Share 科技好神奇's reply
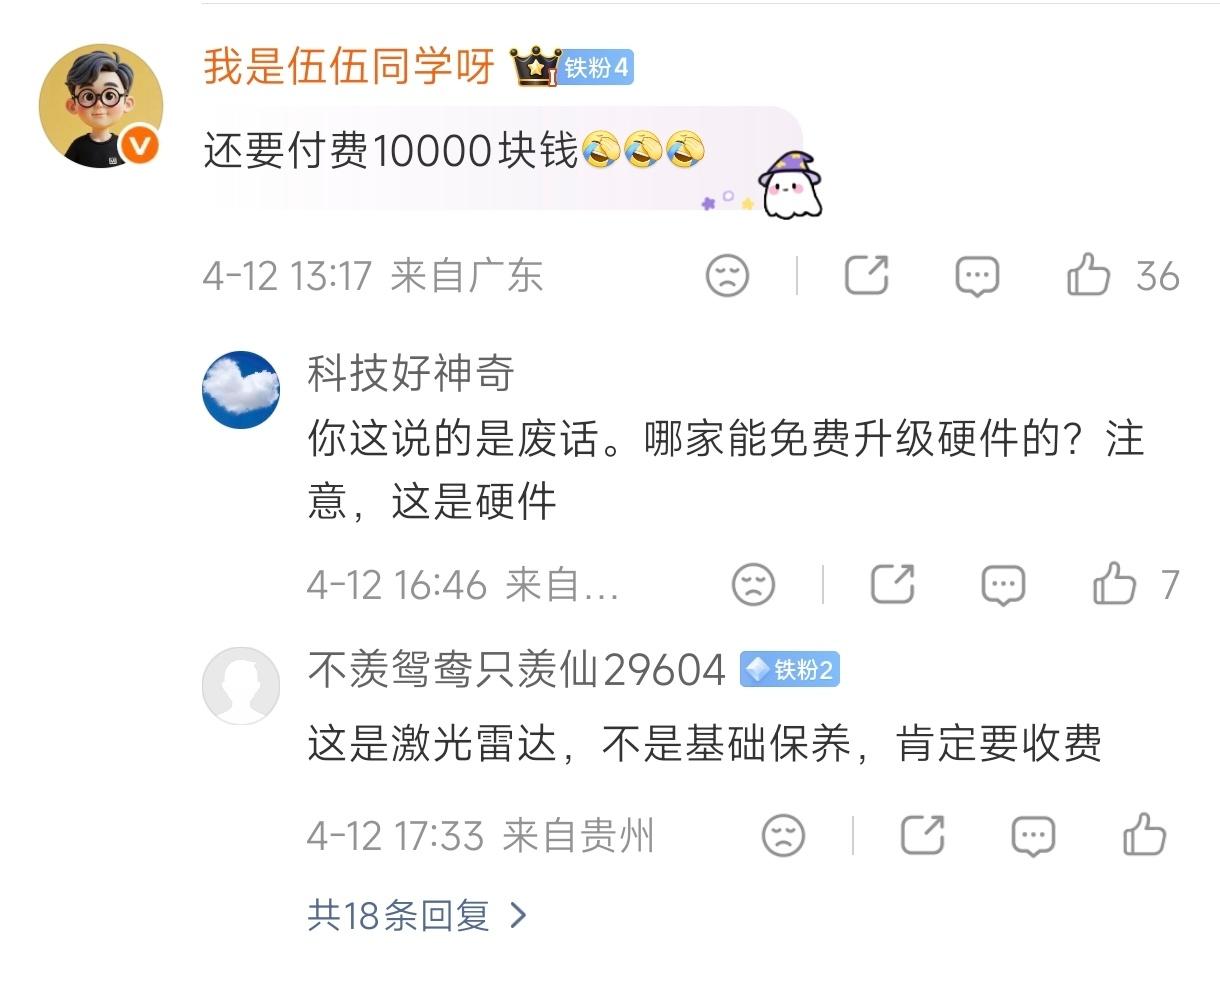Screen dimensions: 1220x985 click(x=892, y=584)
